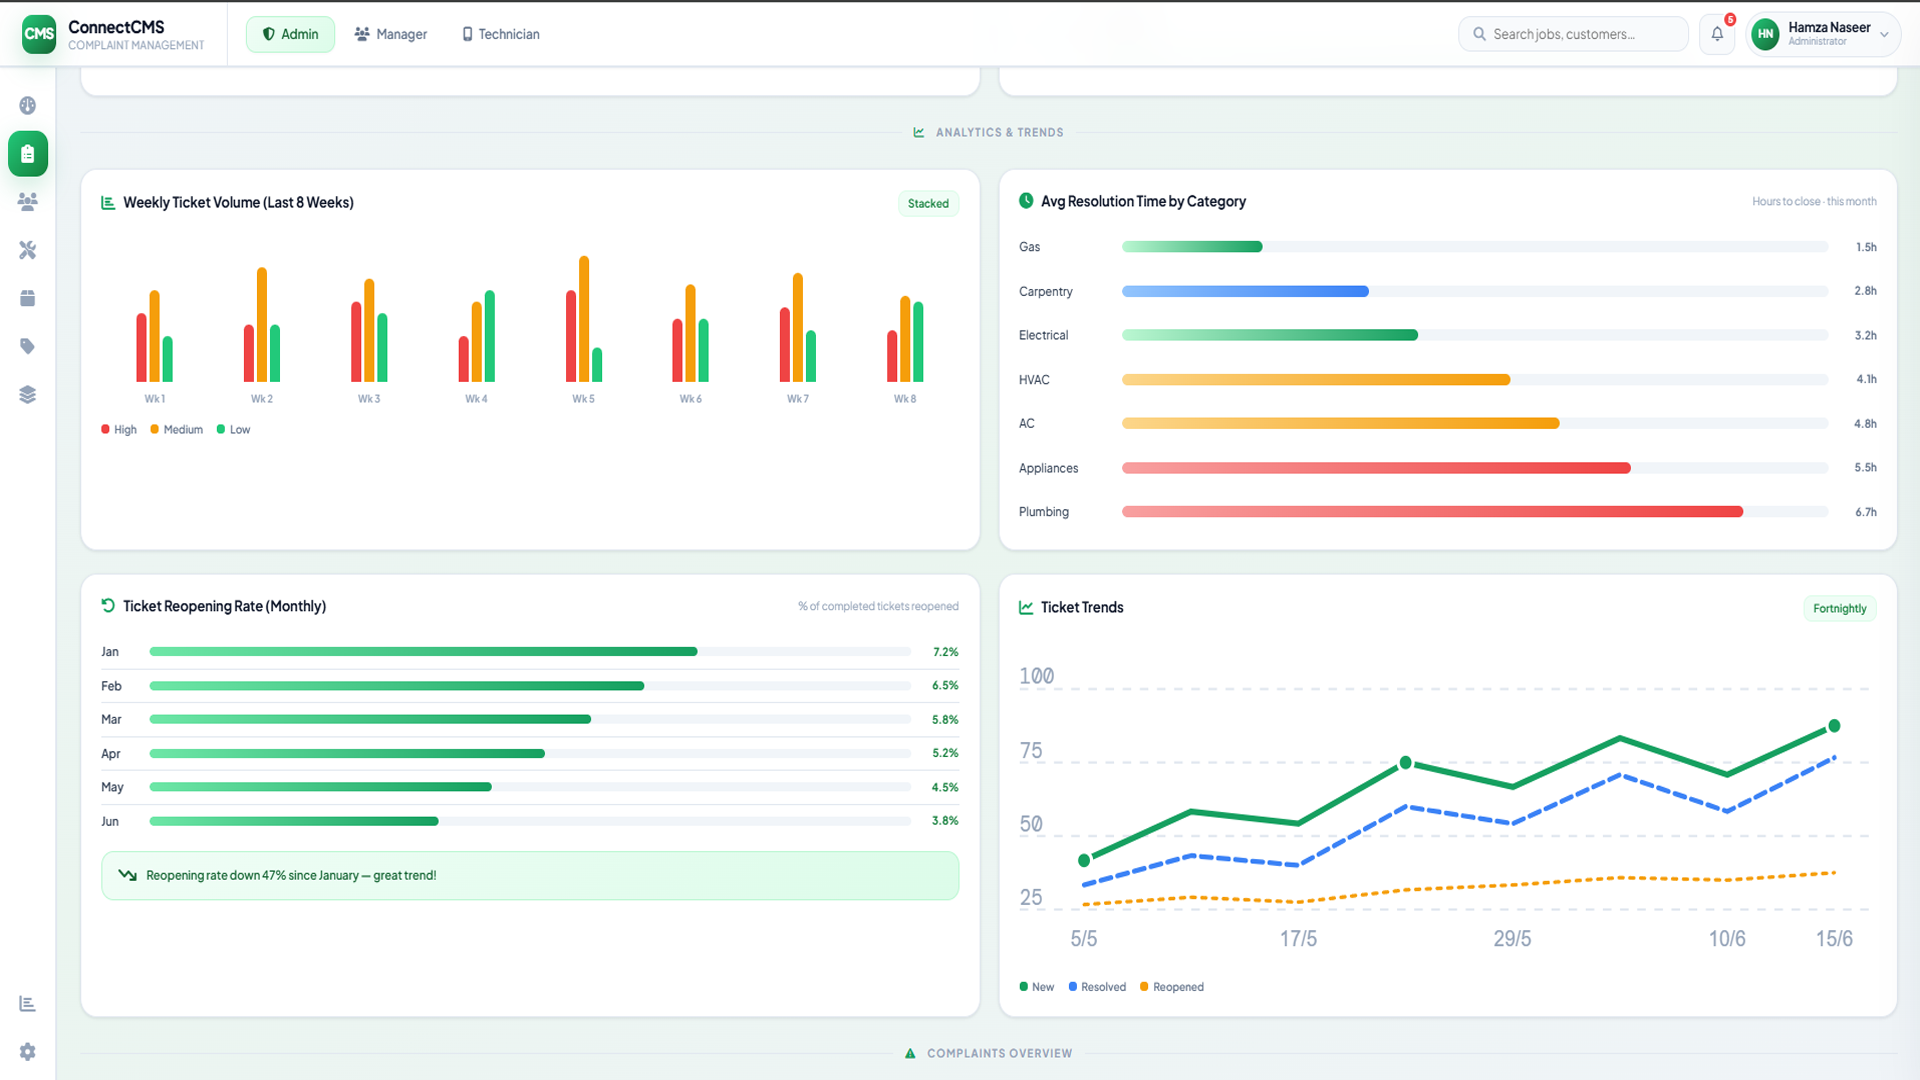Viewport: 1920px width, 1080px height.
Task: Select the tag icon in sidebar
Action: tap(28, 346)
